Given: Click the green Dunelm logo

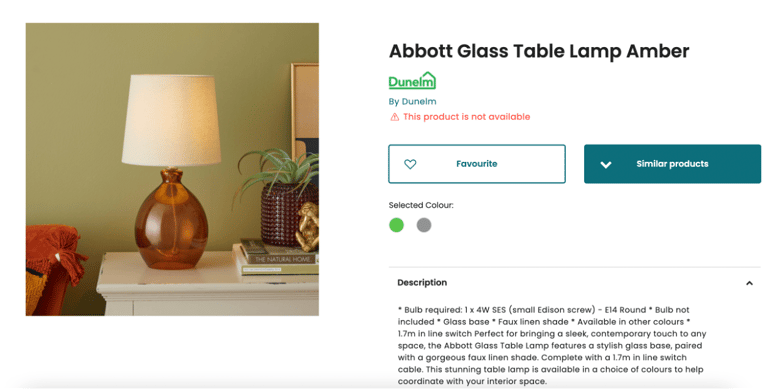Looking at the screenshot, I should pos(412,81).
